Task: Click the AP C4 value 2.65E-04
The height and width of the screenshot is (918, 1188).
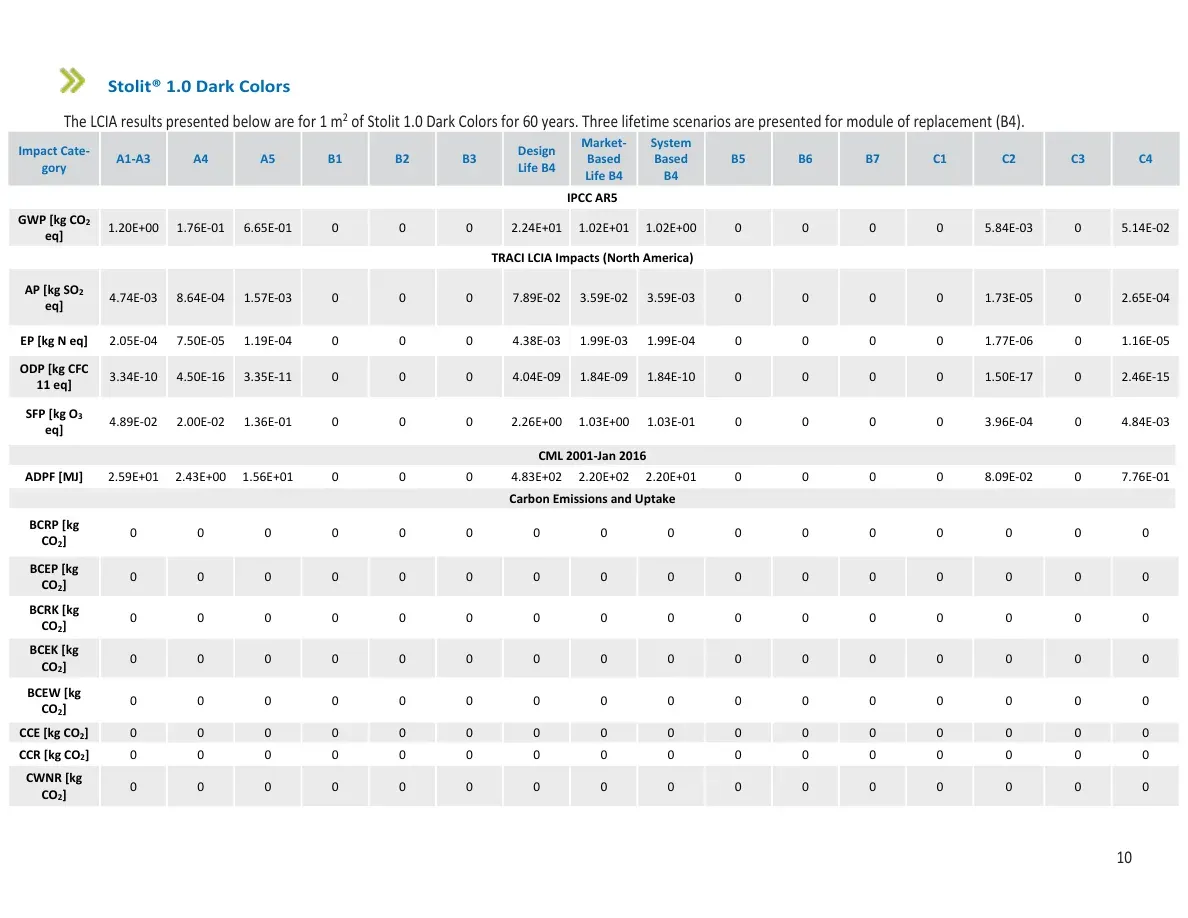Action: point(1146,298)
